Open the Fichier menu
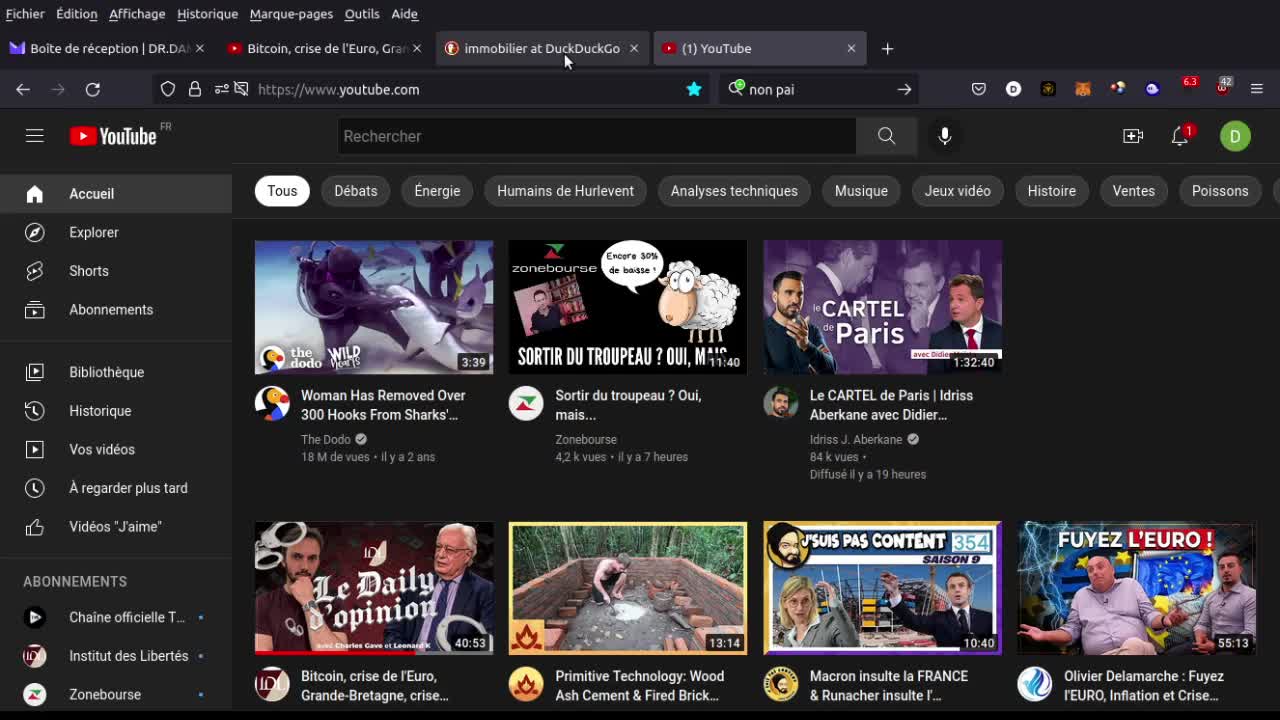The image size is (1280, 720). click(25, 14)
